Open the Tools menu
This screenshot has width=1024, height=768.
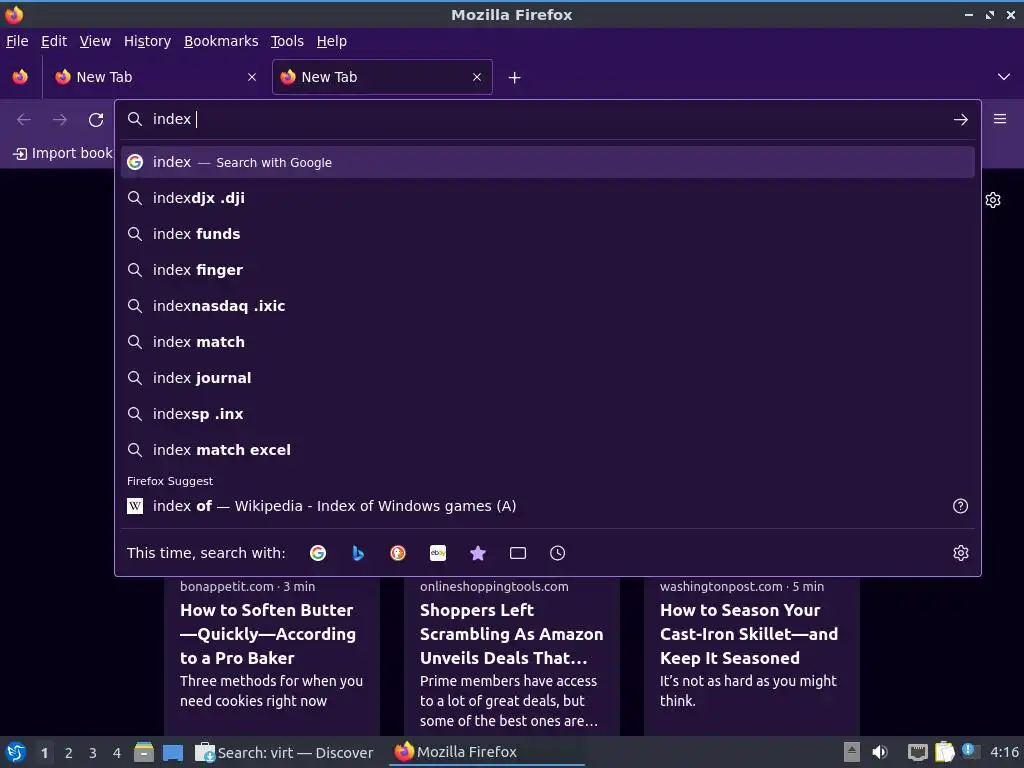[287, 41]
